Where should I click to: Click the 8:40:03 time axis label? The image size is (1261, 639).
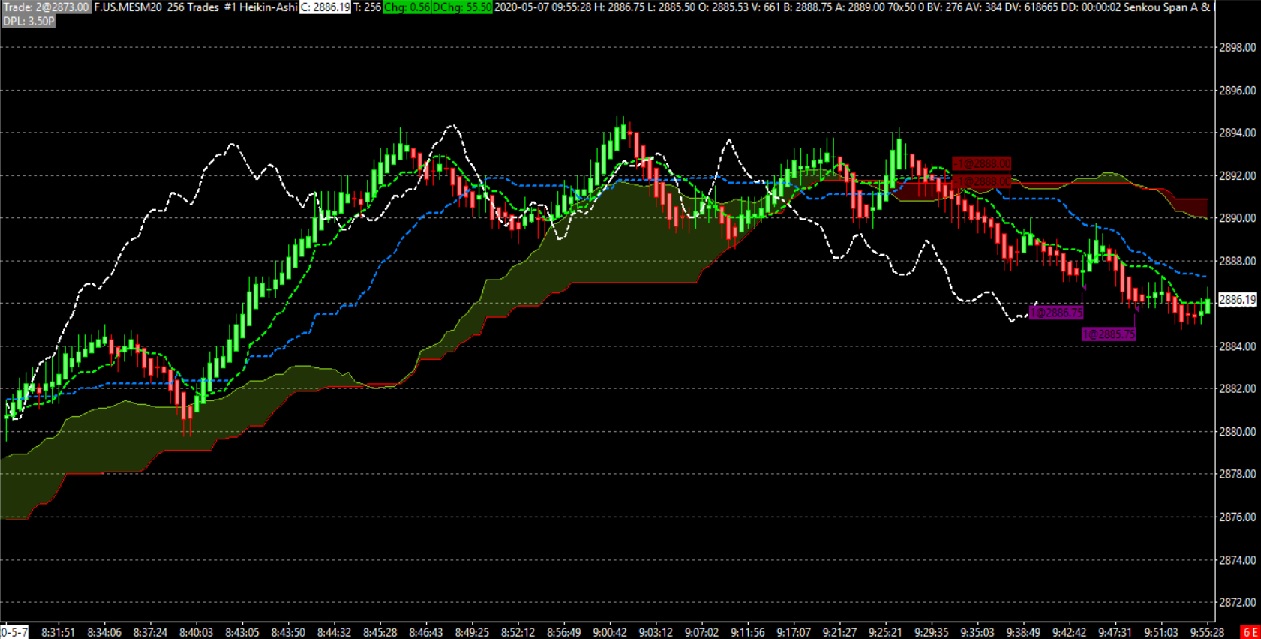194,632
